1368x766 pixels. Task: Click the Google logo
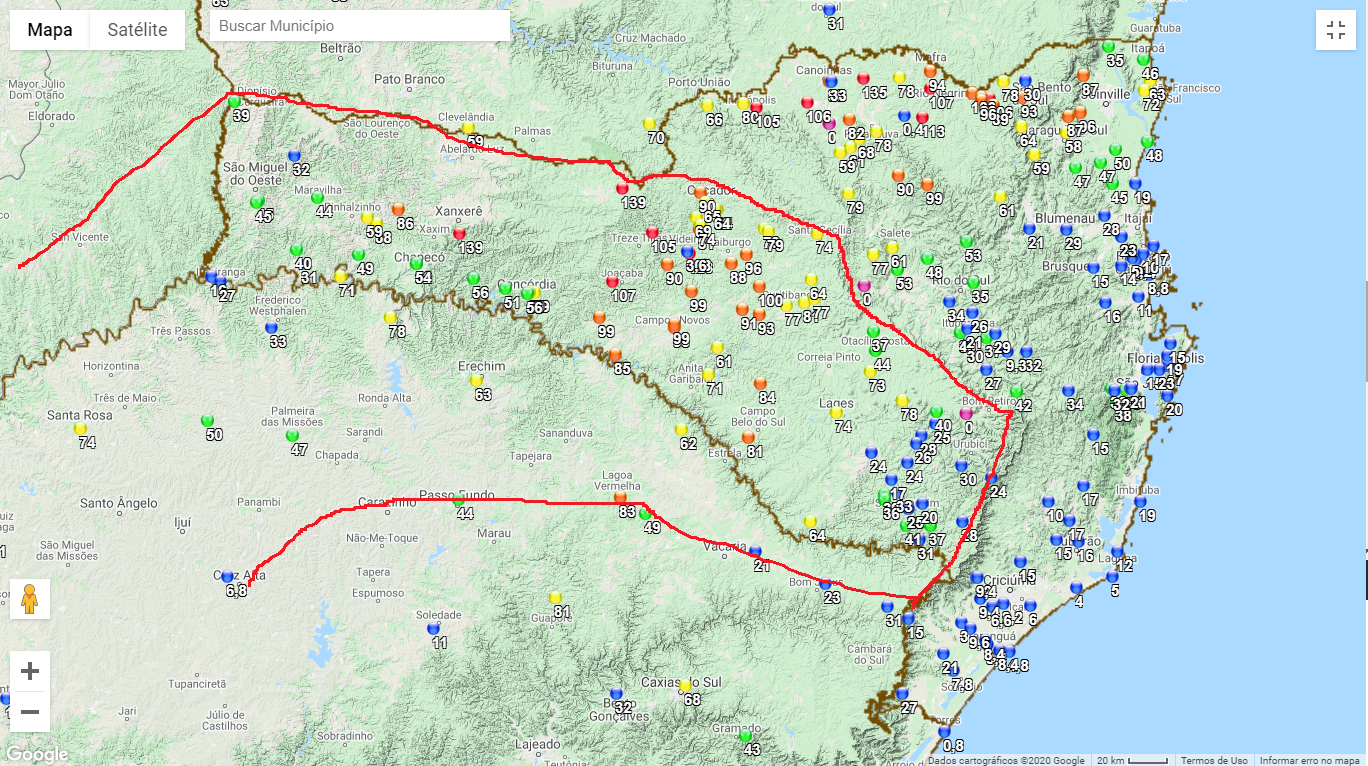(x=36, y=755)
